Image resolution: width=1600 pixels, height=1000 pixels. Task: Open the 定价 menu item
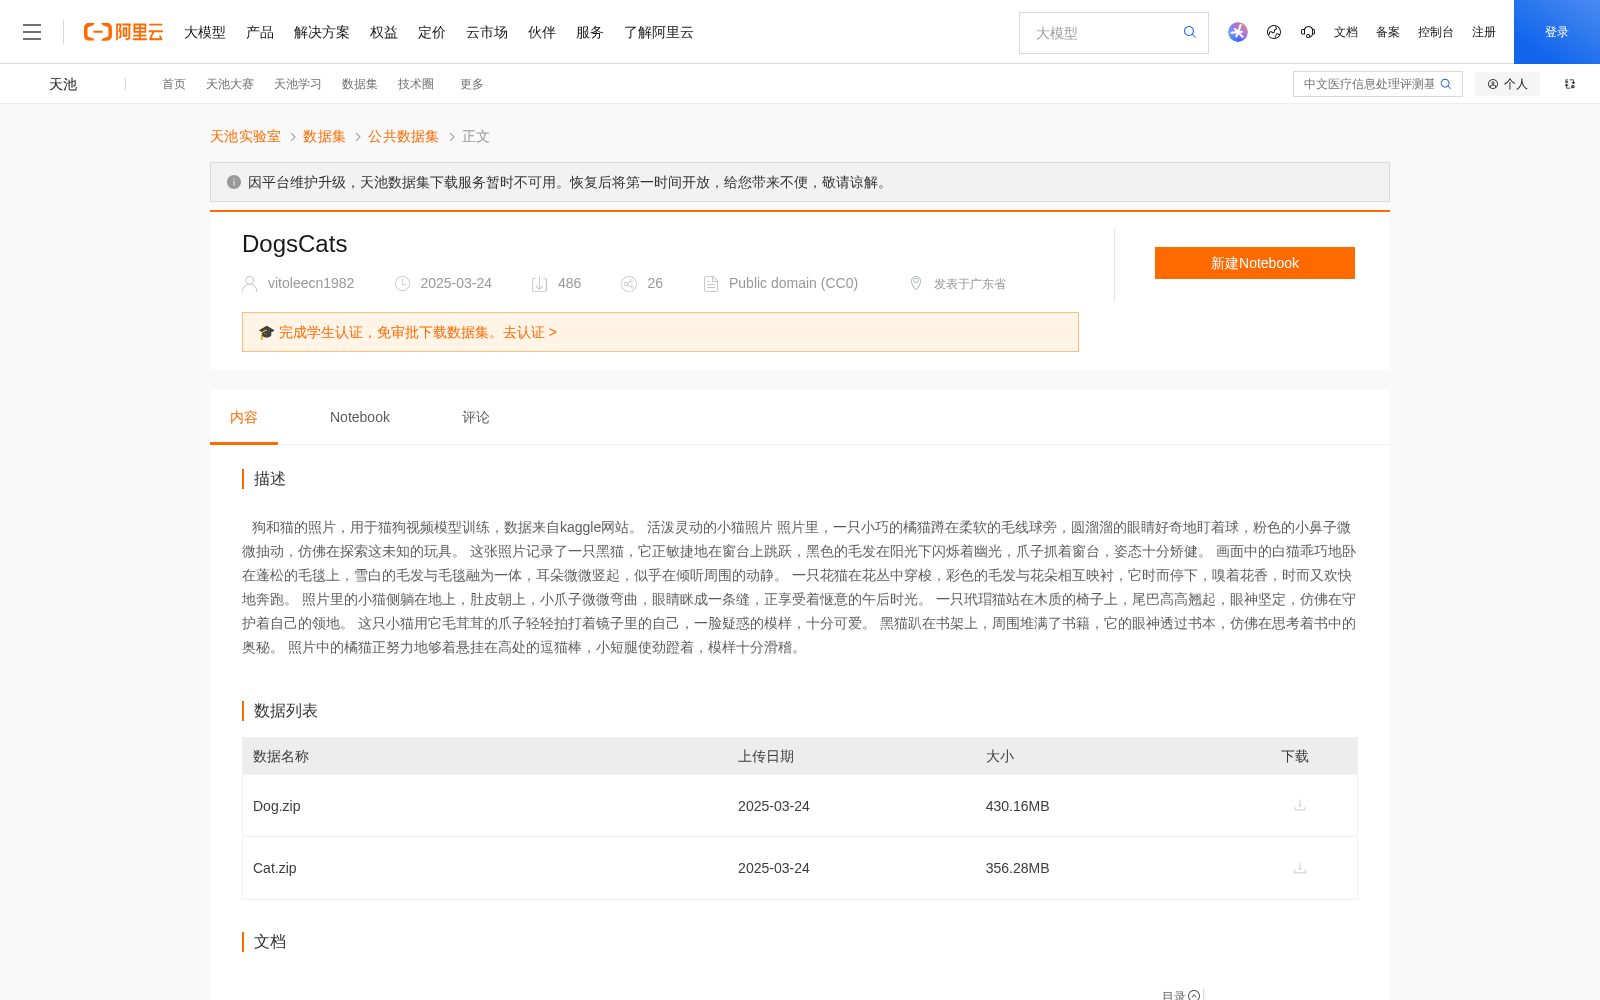(x=432, y=32)
